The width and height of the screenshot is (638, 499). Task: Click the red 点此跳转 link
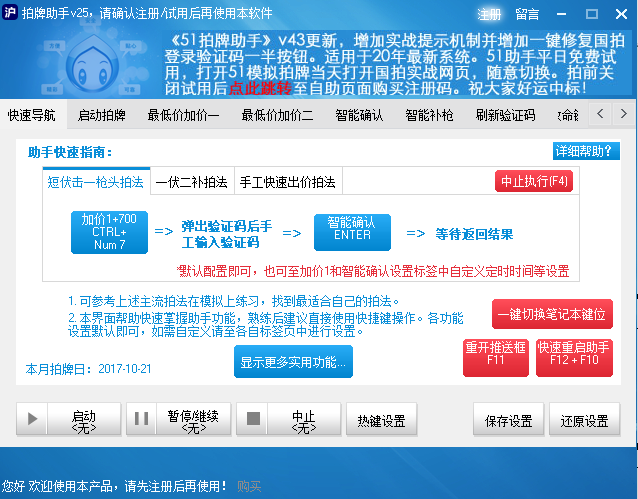tap(260, 88)
